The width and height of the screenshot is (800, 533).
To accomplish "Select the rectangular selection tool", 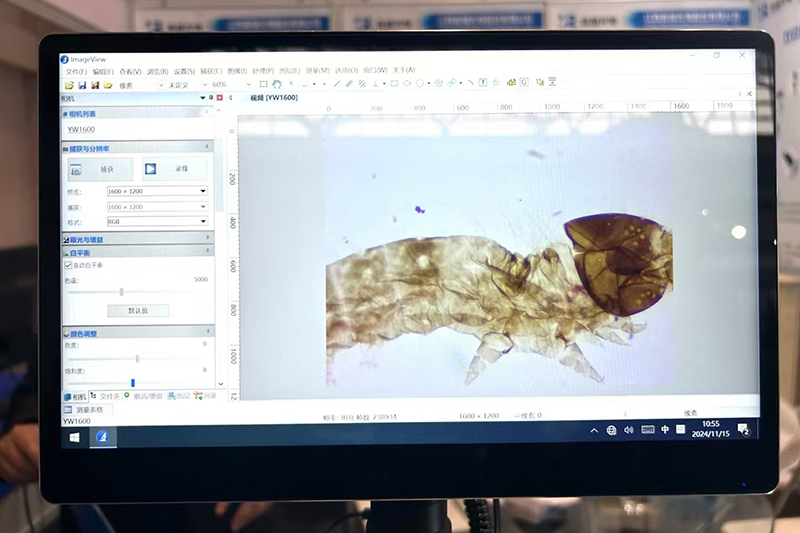I will [x=263, y=84].
